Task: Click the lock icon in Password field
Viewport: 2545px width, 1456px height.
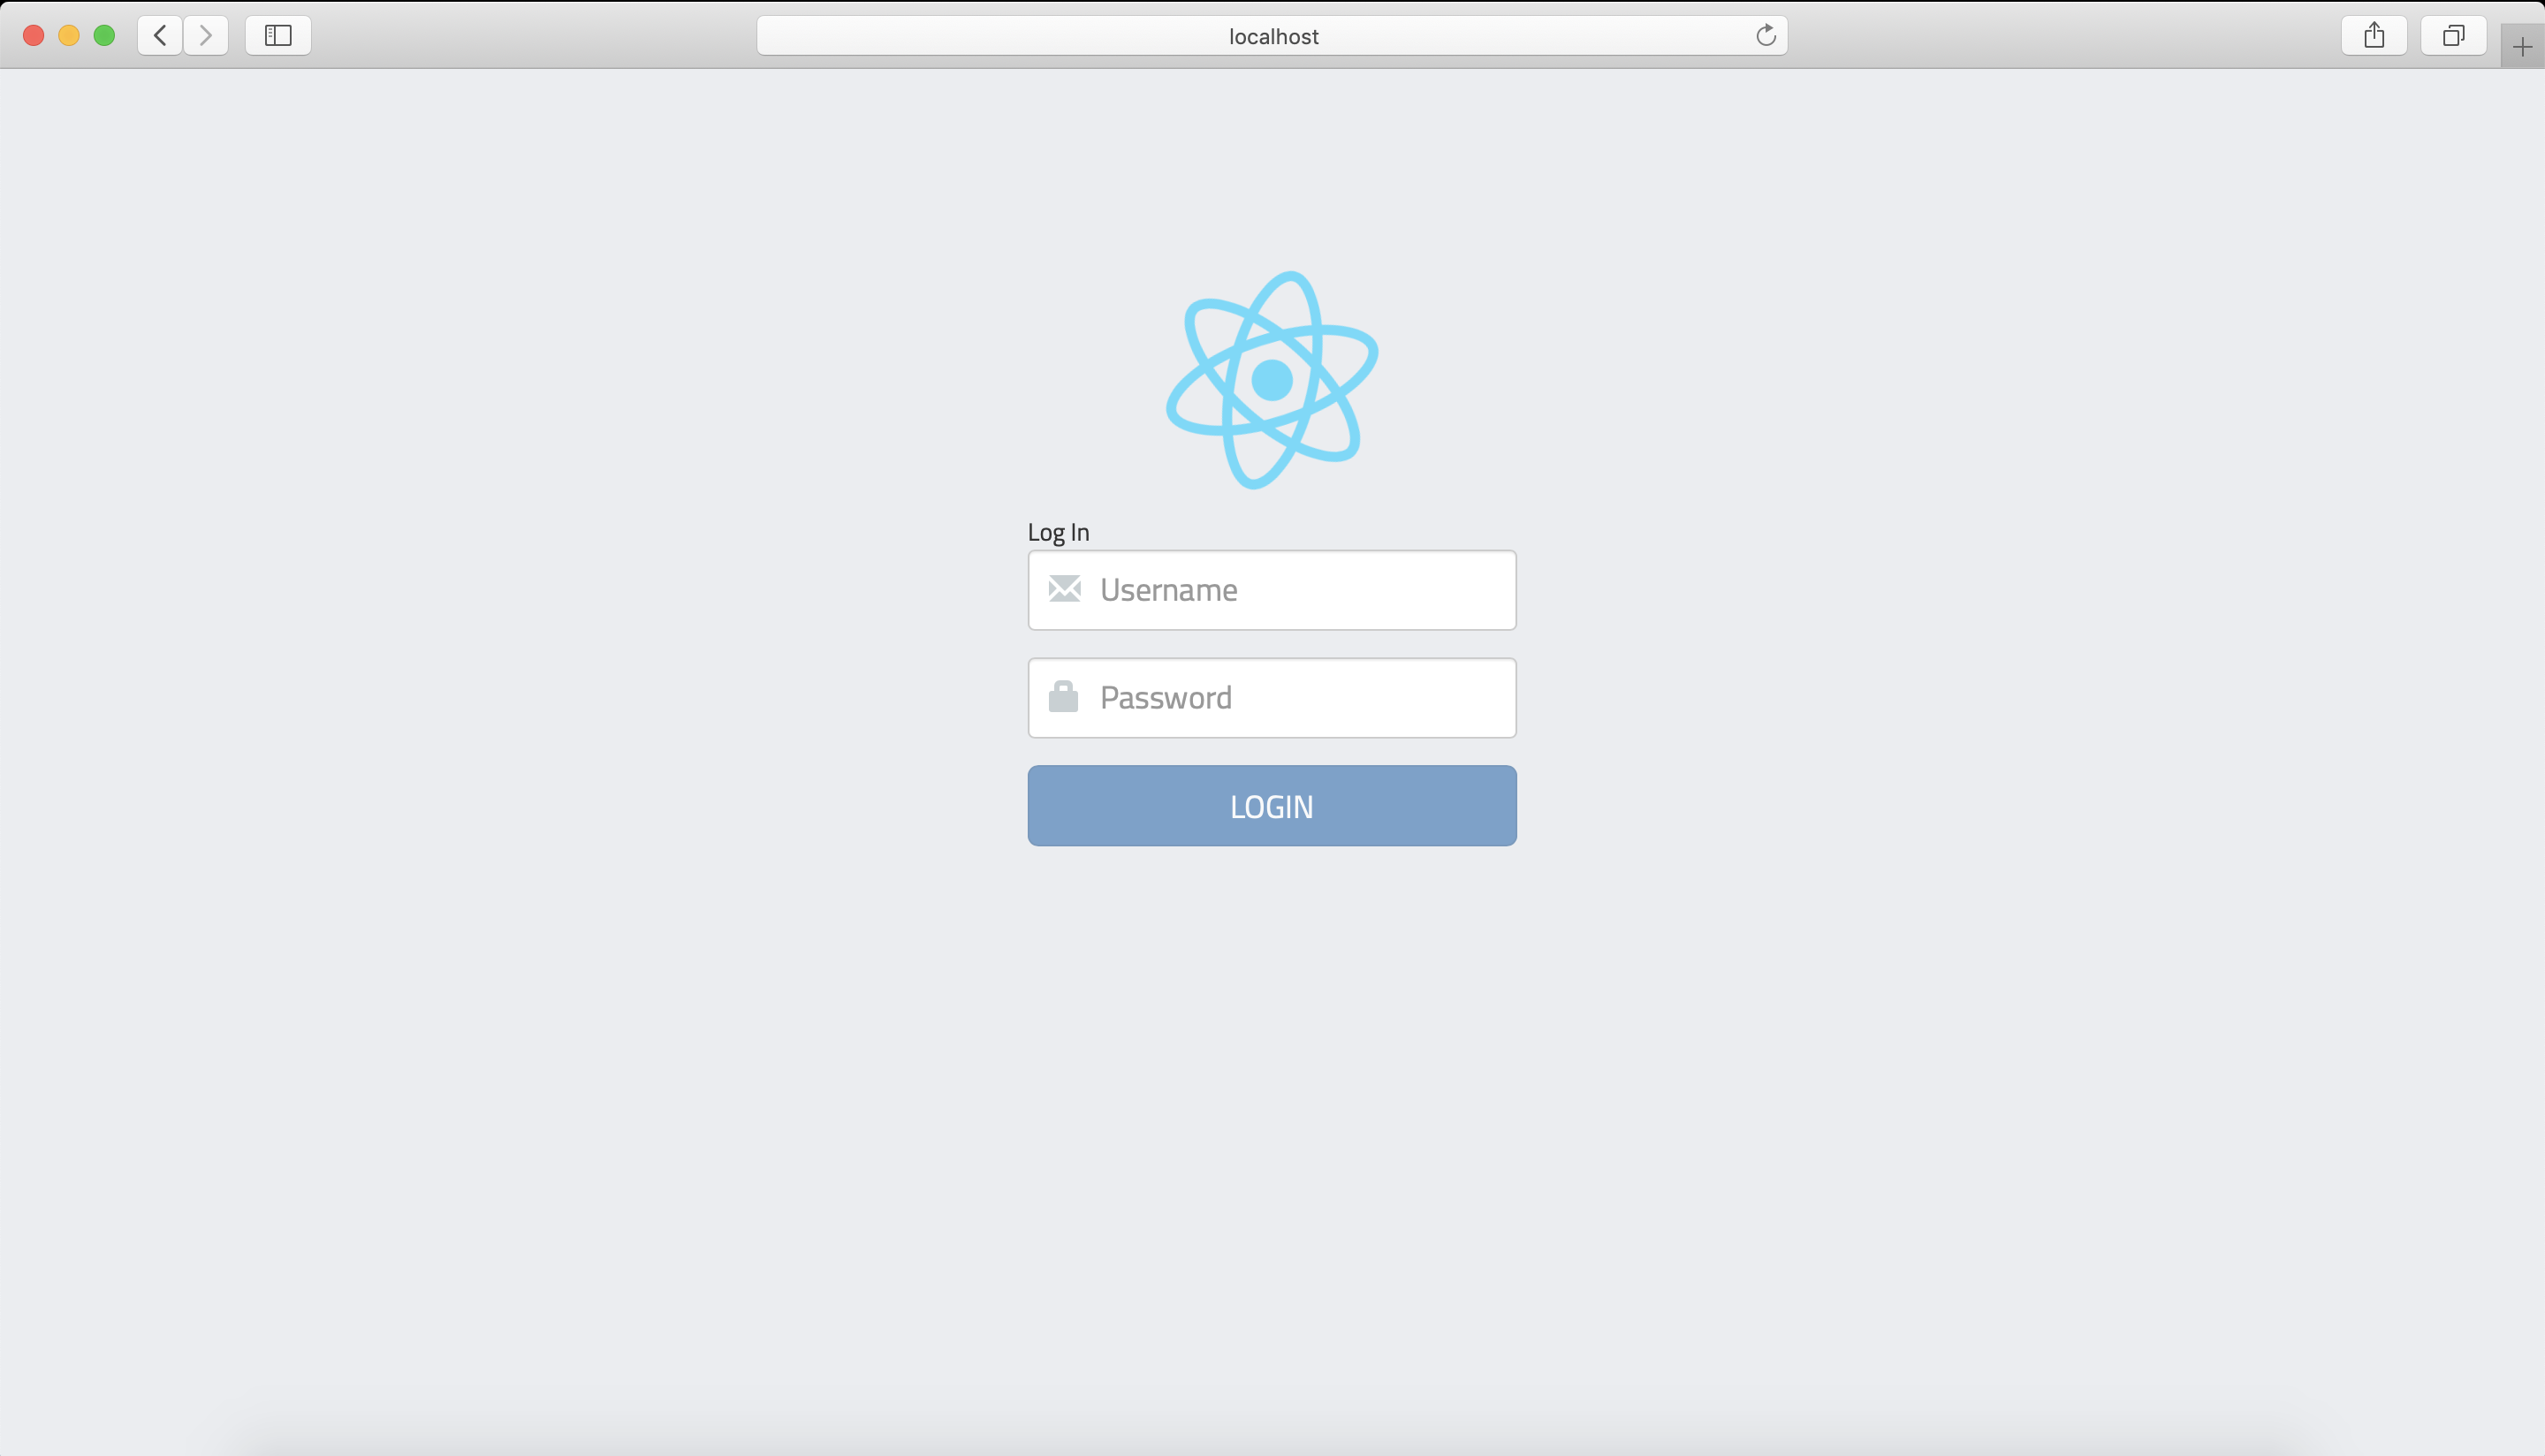Action: (1063, 697)
